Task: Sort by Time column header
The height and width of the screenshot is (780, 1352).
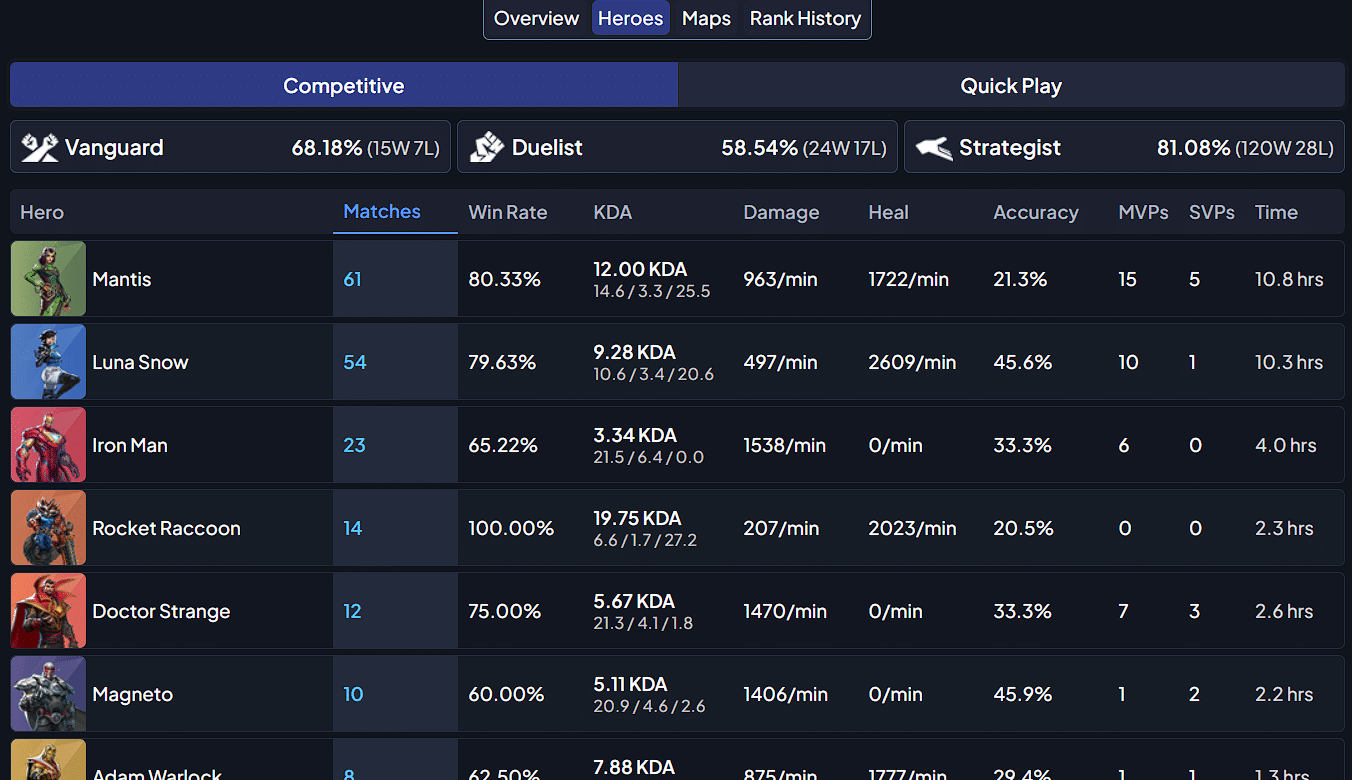Action: click(1276, 212)
